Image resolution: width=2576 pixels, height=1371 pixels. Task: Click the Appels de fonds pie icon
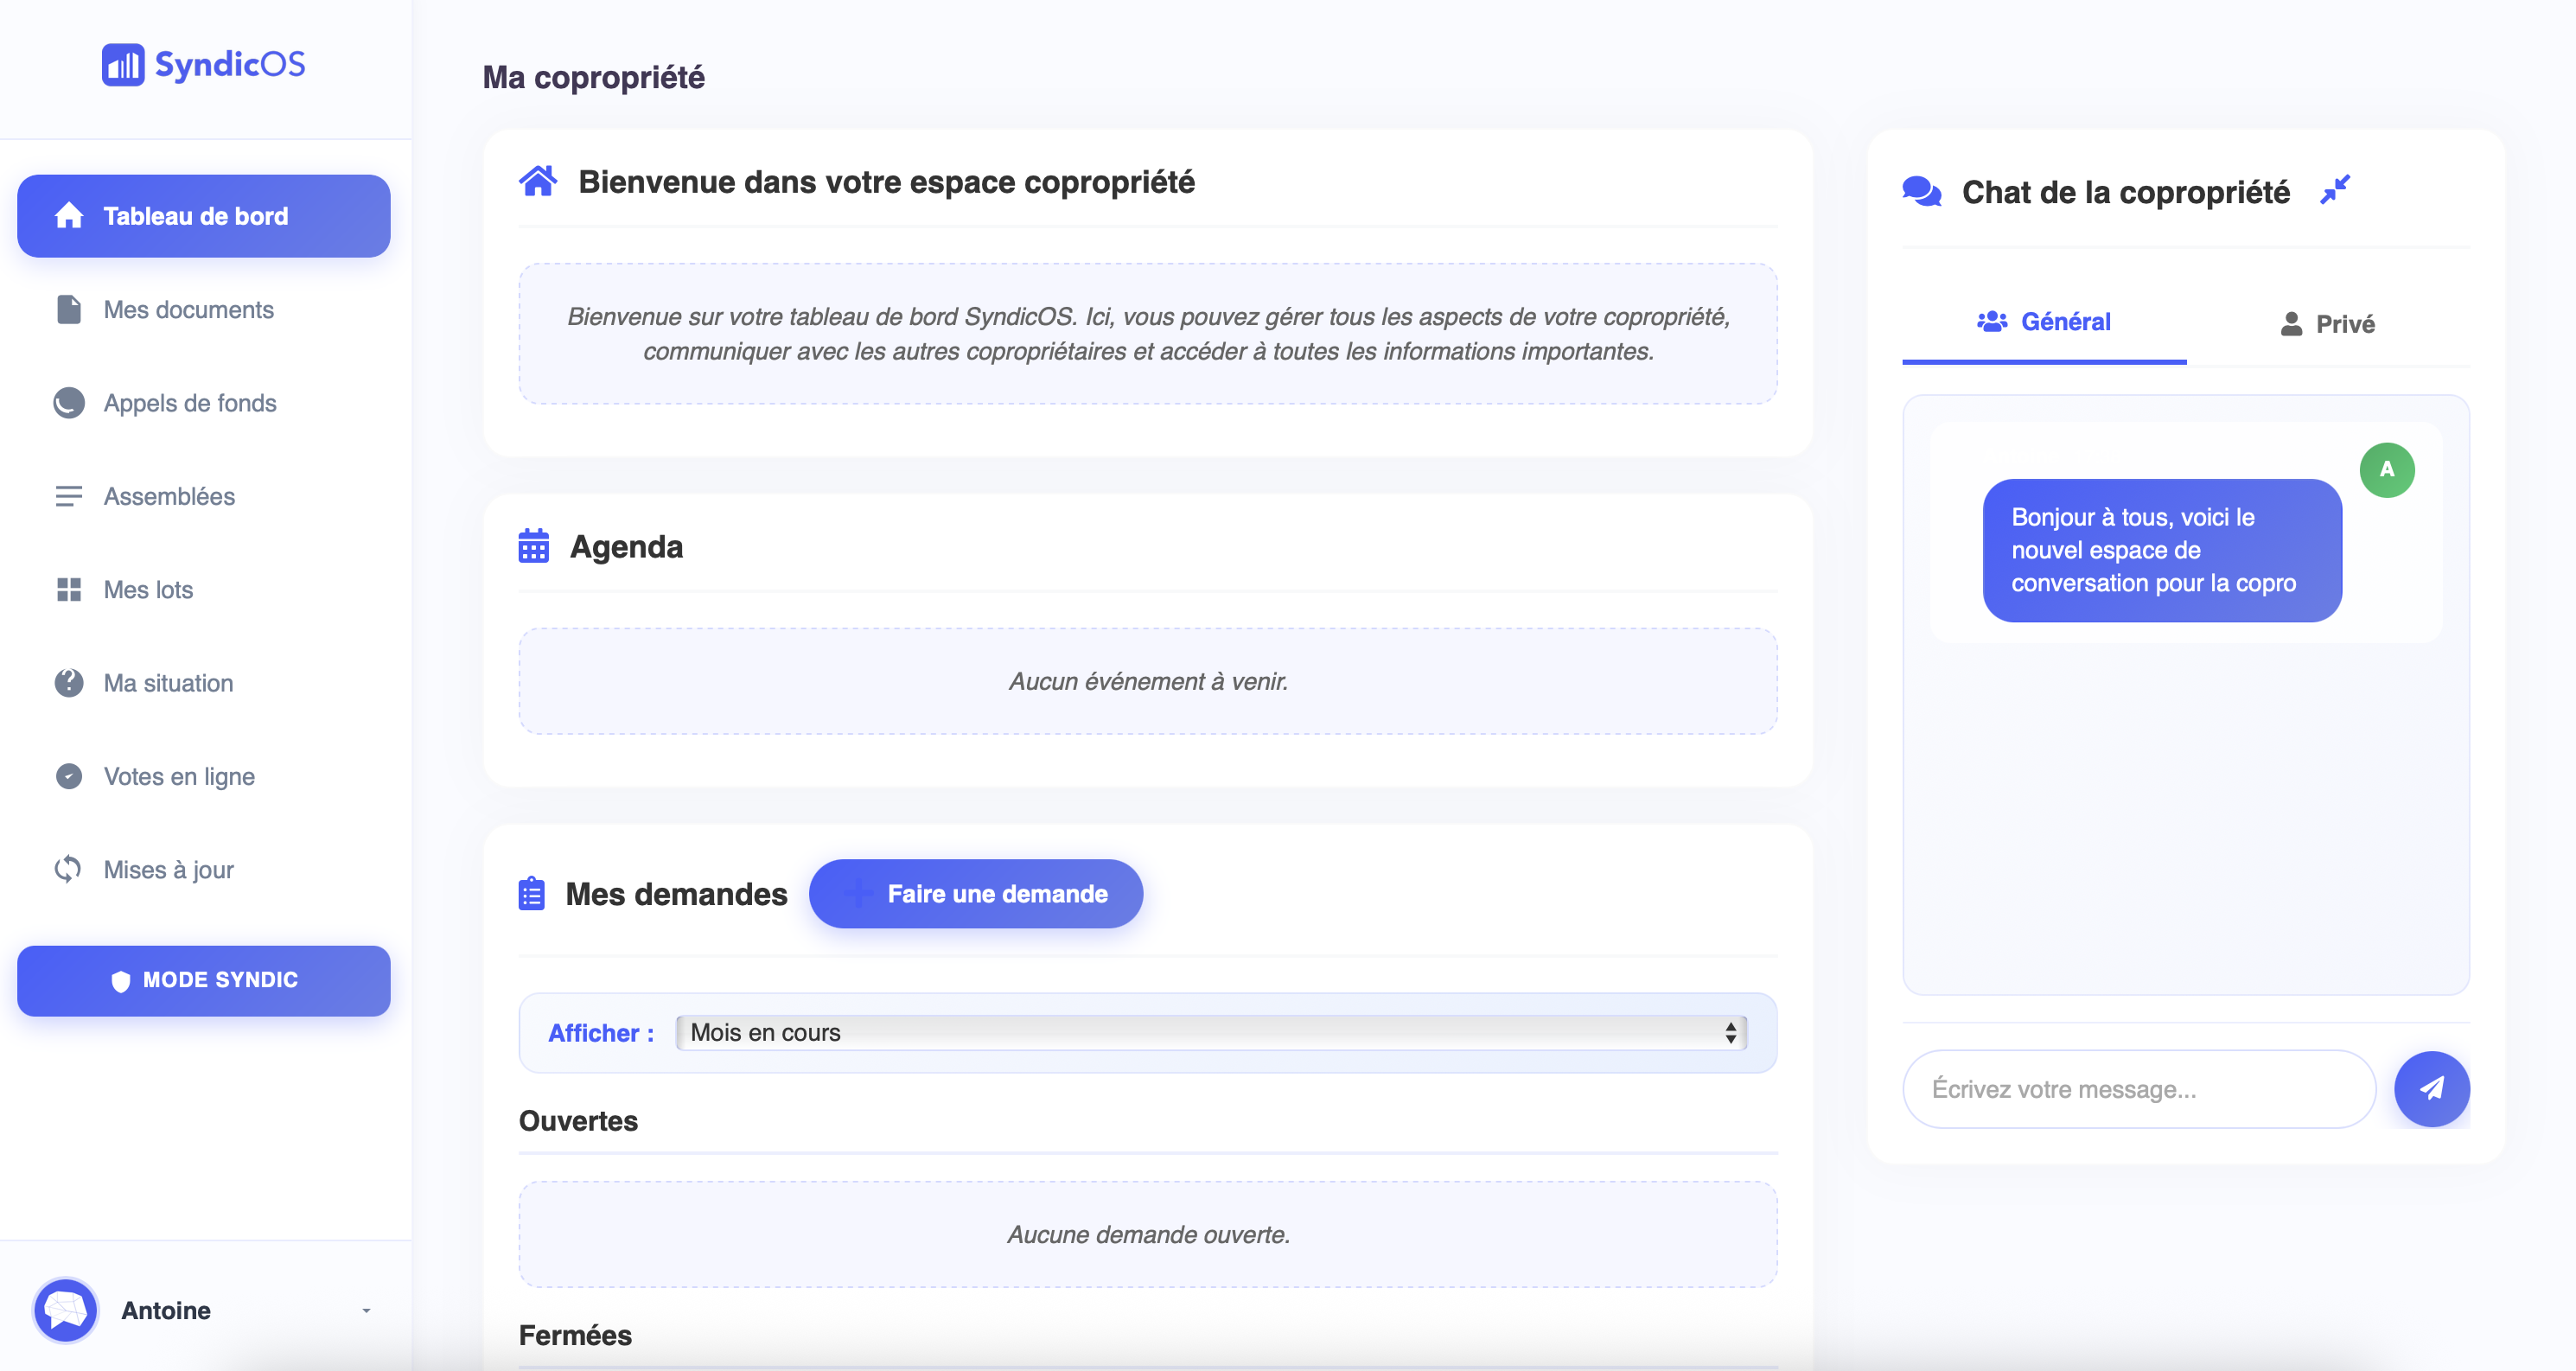[x=68, y=403]
